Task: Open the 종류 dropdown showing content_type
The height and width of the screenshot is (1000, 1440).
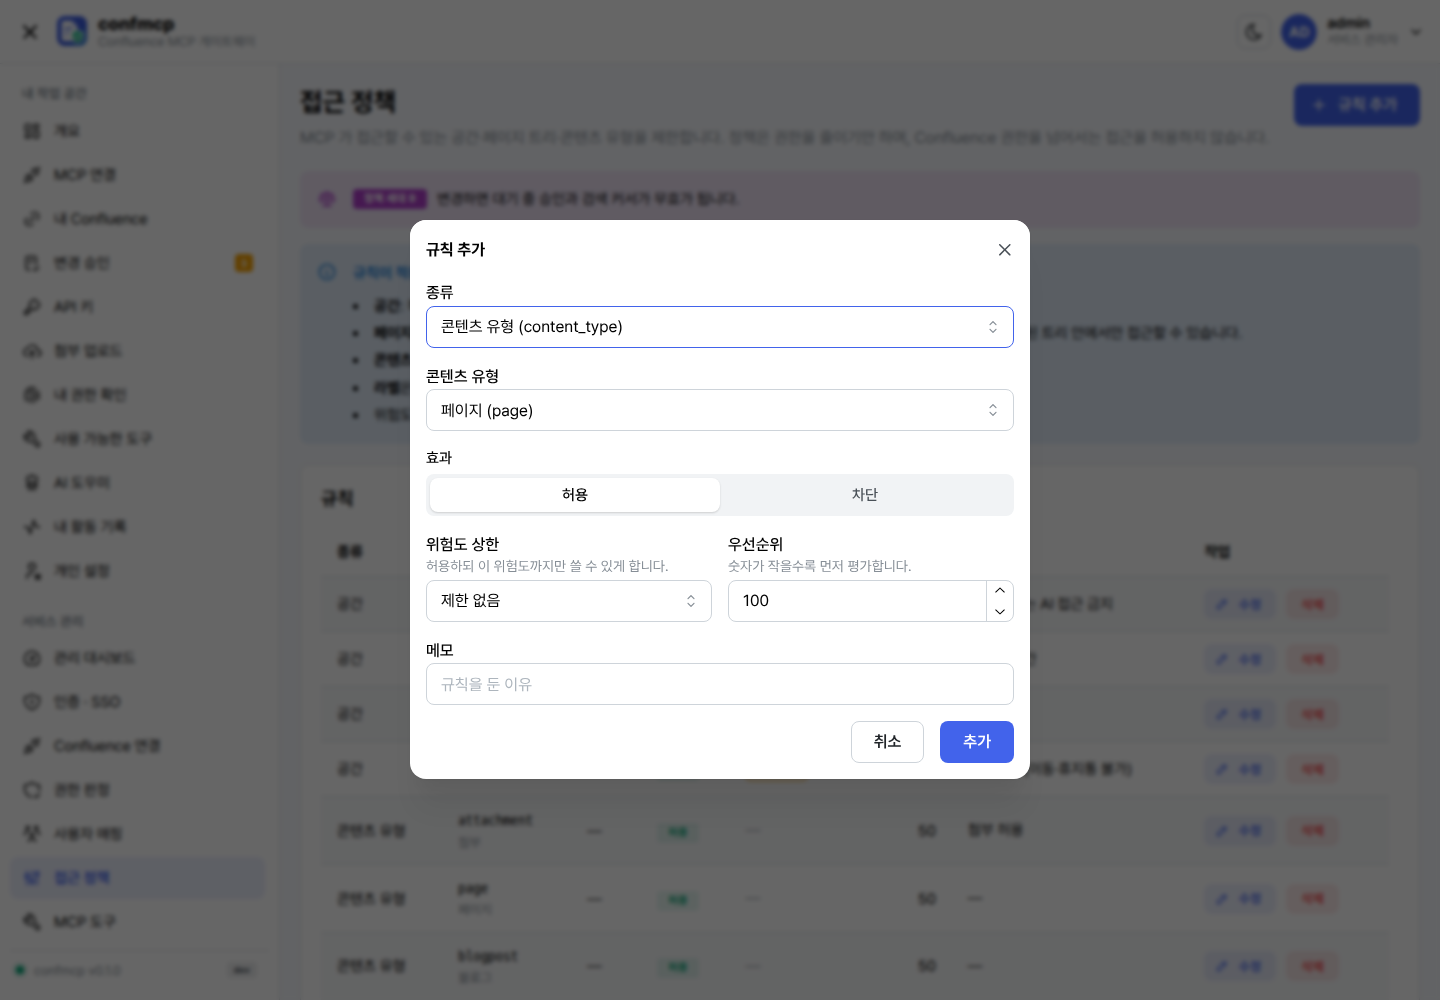Action: pos(720,327)
